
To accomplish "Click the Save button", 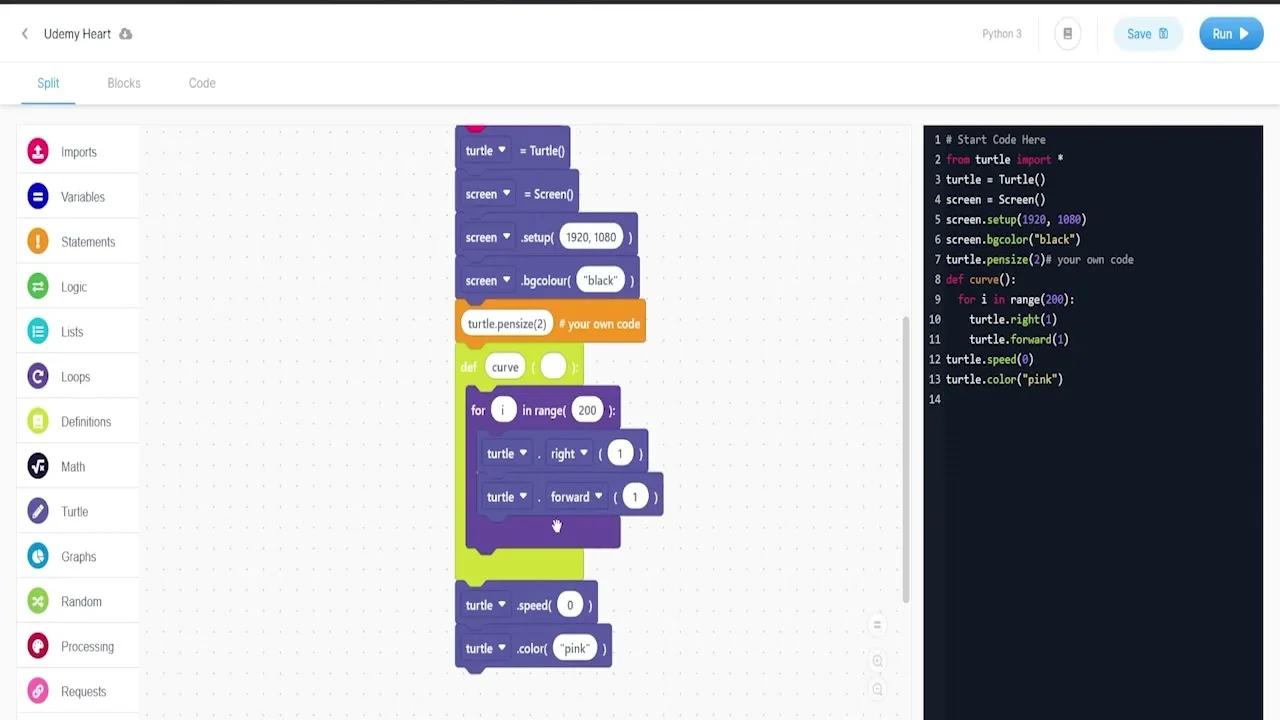I will (1147, 34).
